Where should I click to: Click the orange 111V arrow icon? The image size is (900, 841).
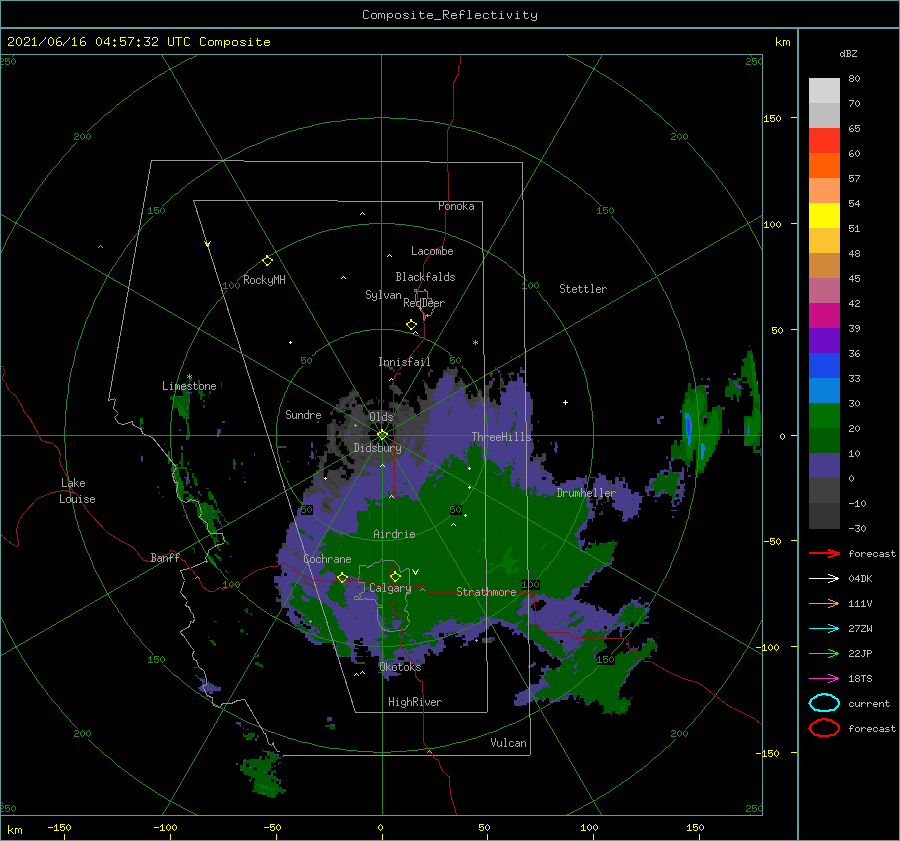pyautogui.click(x=824, y=603)
